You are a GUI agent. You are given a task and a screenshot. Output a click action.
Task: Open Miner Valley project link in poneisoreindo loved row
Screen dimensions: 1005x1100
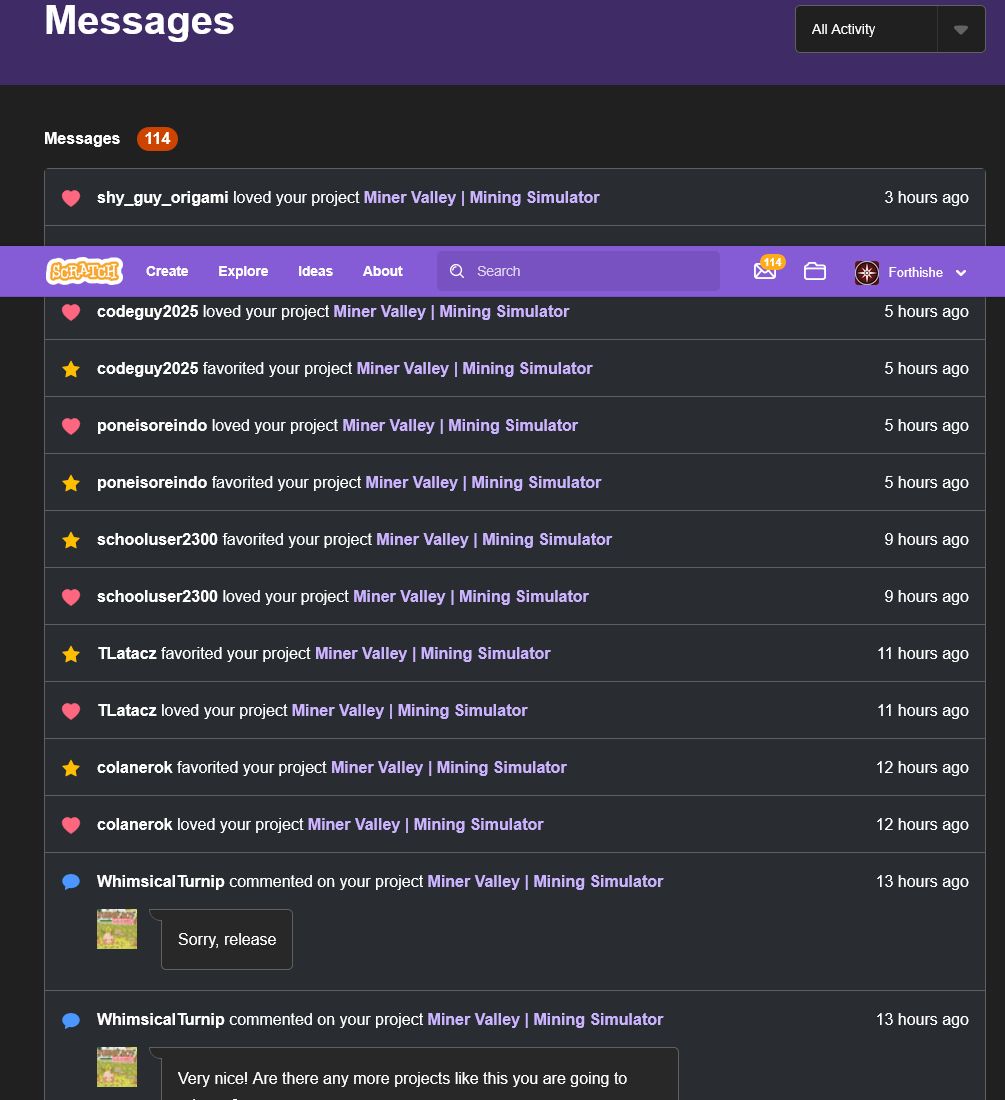tap(460, 425)
